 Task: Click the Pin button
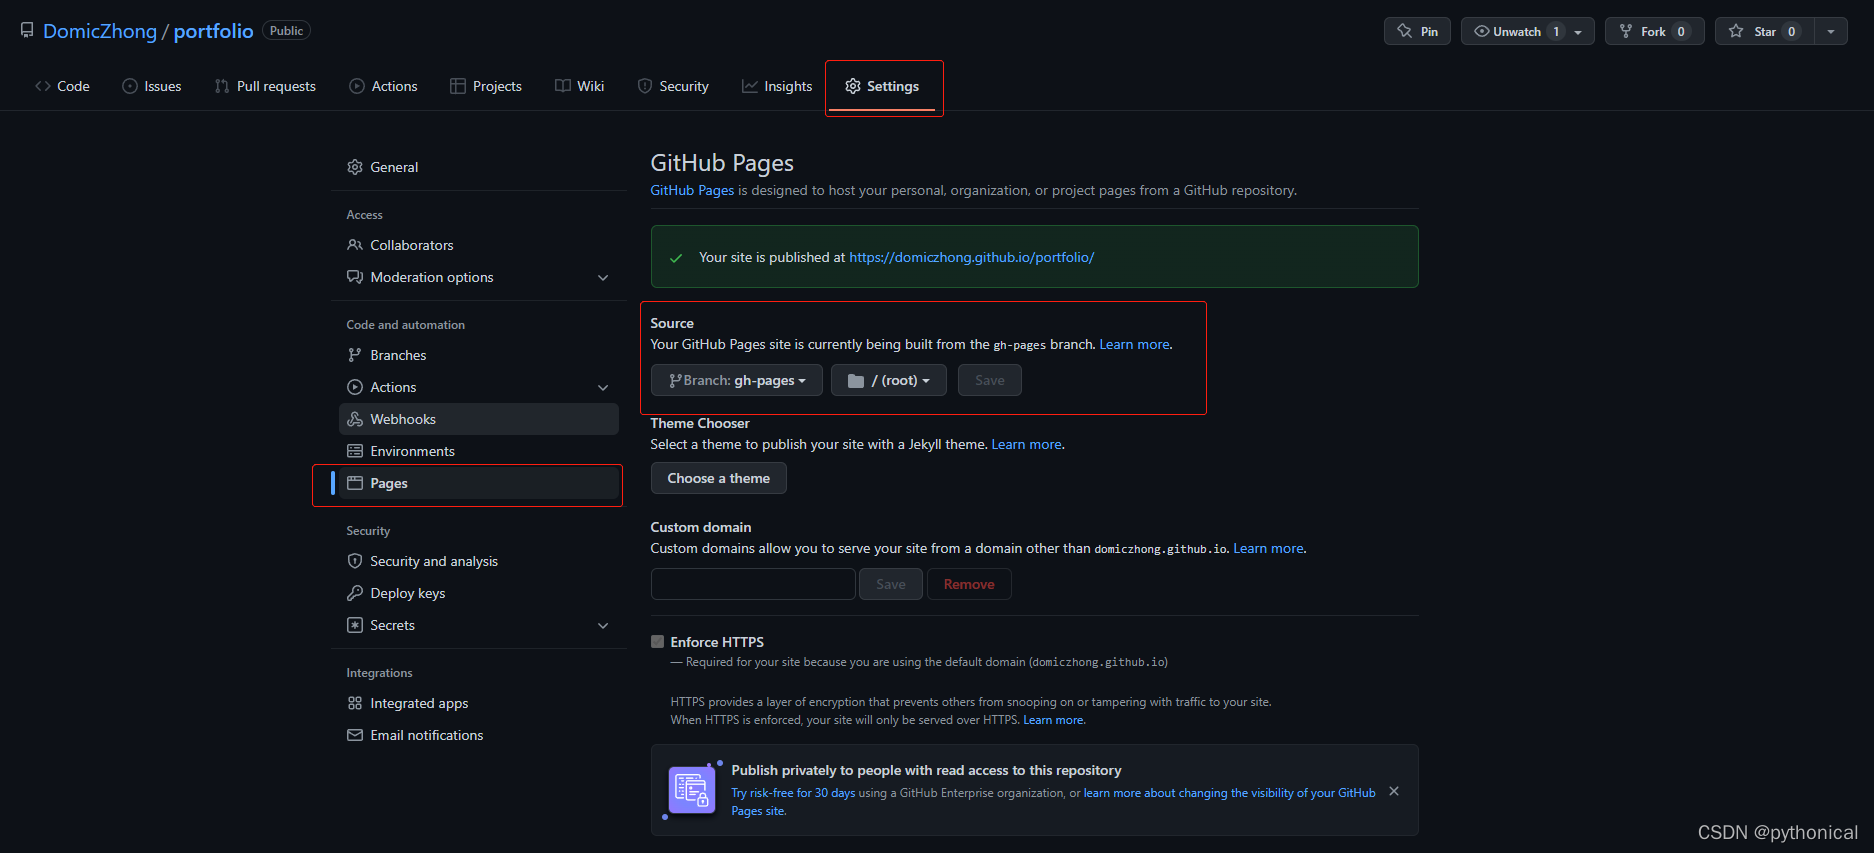coord(1417,31)
